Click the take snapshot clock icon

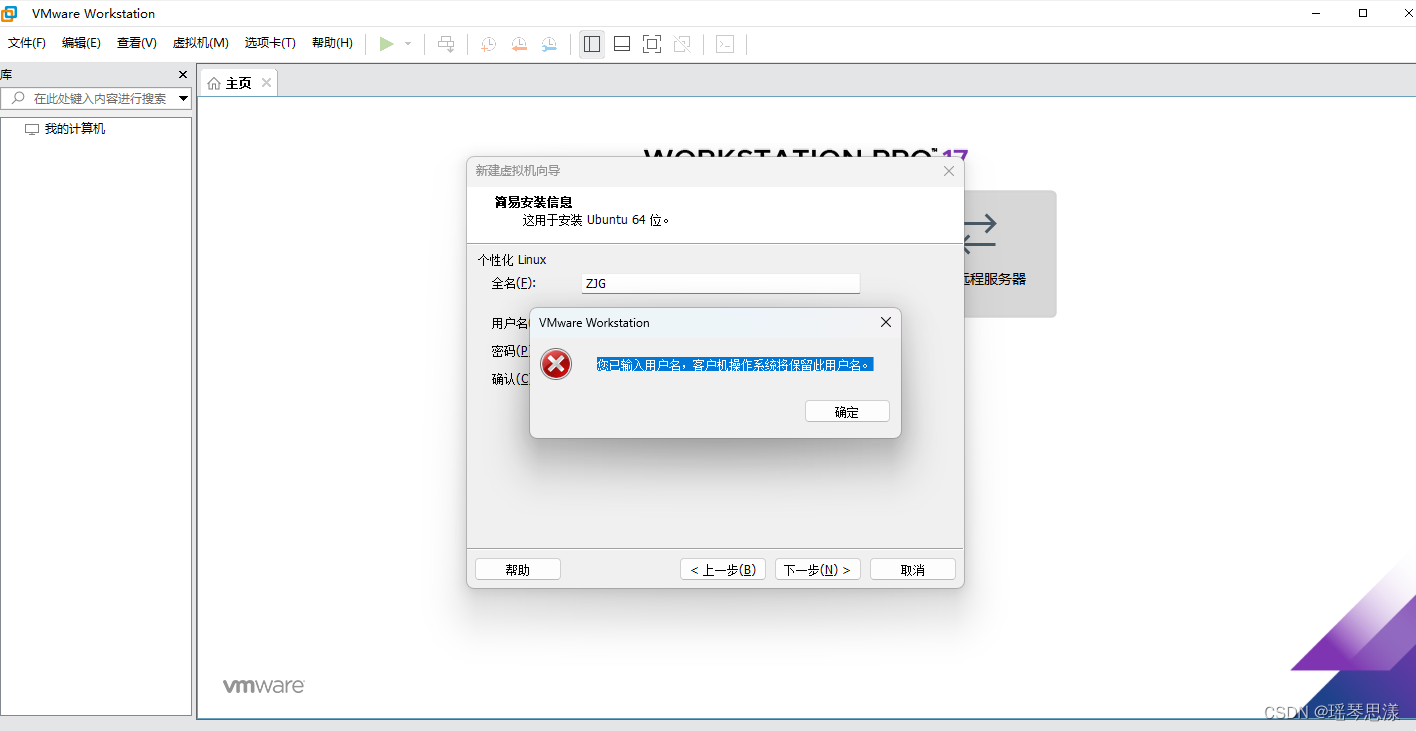tap(488, 44)
